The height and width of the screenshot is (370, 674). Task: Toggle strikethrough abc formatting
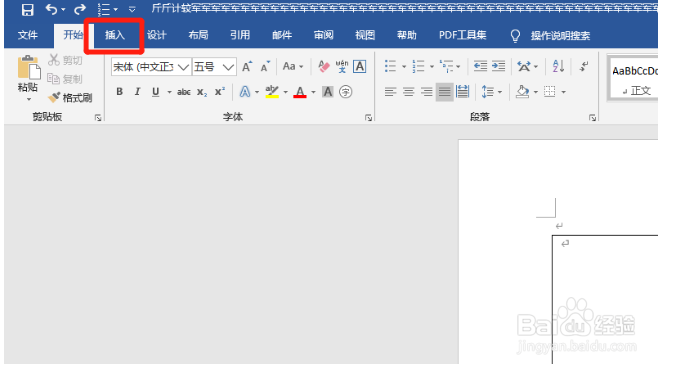pos(184,92)
